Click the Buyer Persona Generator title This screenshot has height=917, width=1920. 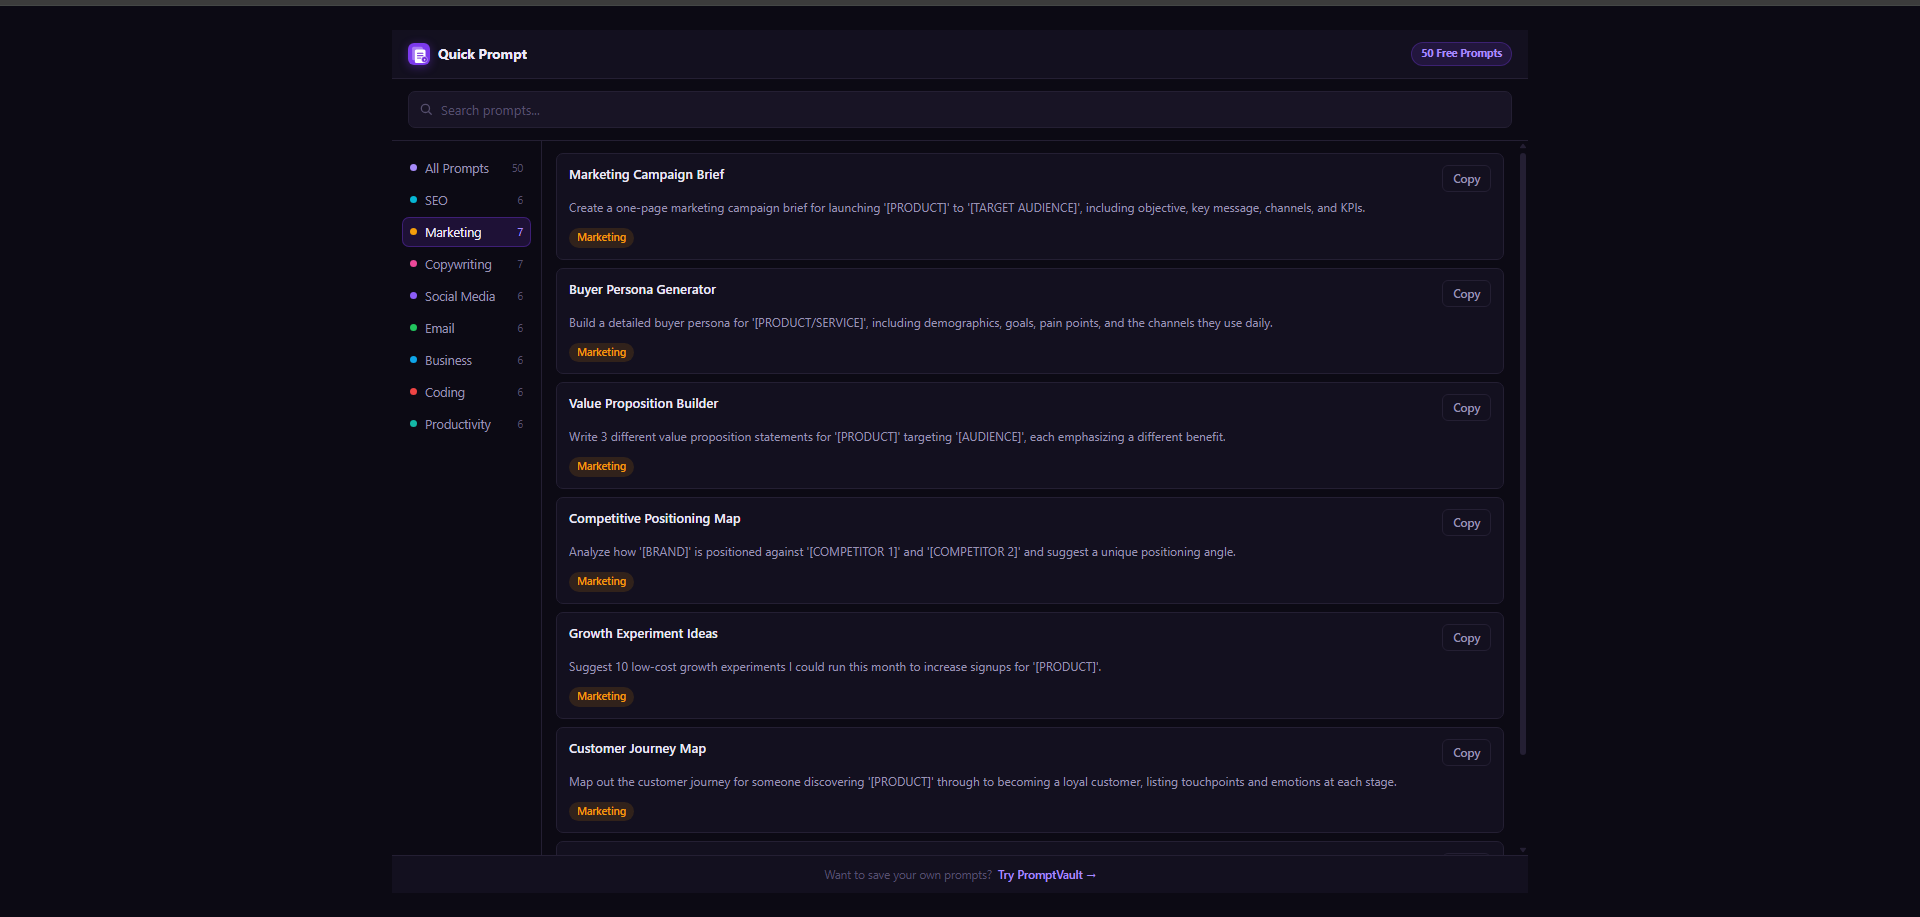(642, 289)
